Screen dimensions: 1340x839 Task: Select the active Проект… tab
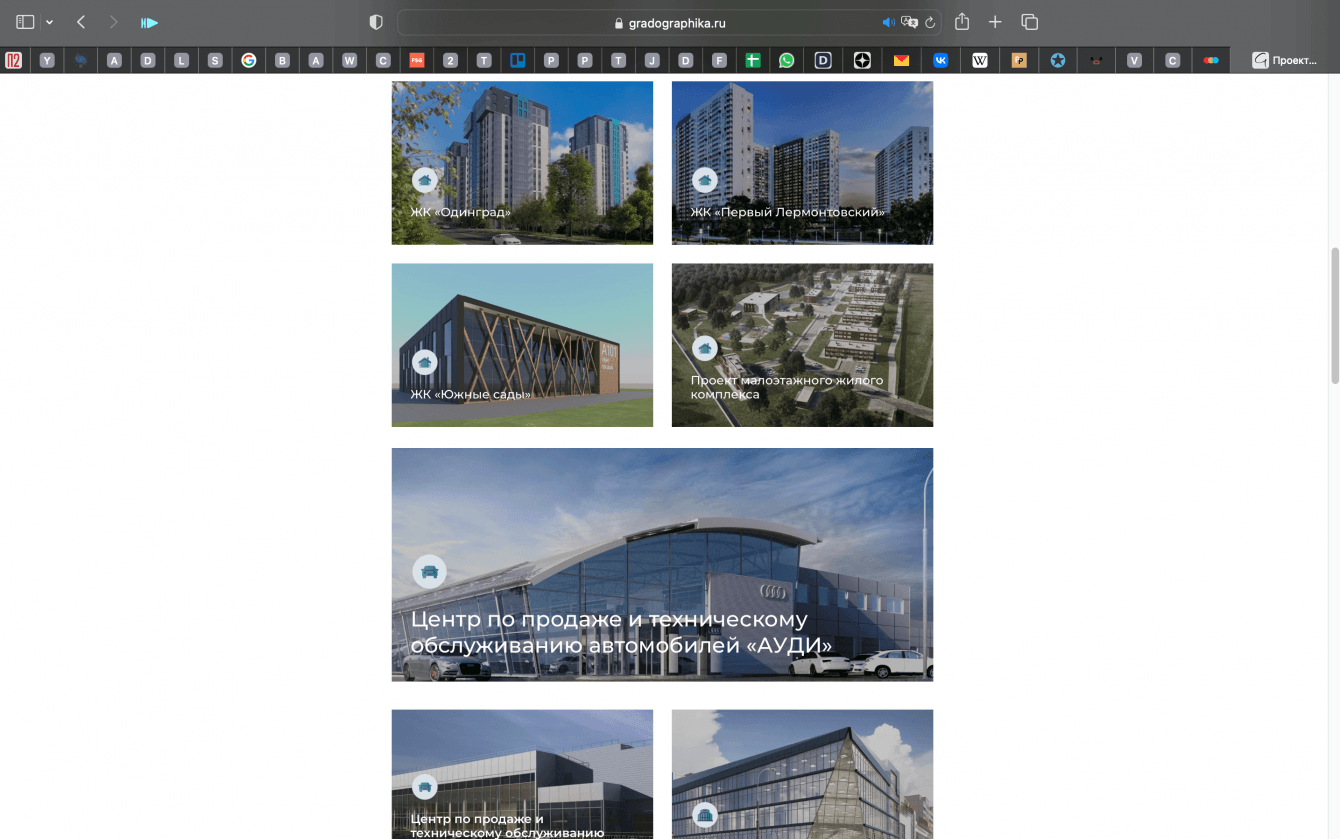pos(1285,60)
